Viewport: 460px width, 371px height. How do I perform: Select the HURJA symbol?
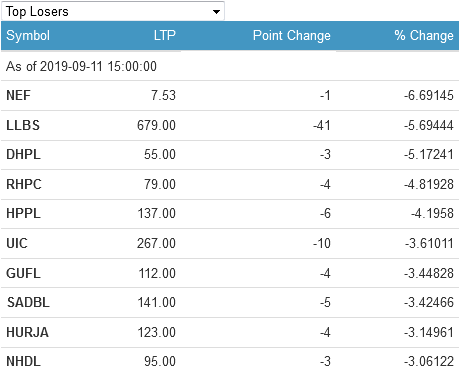point(27,332)
